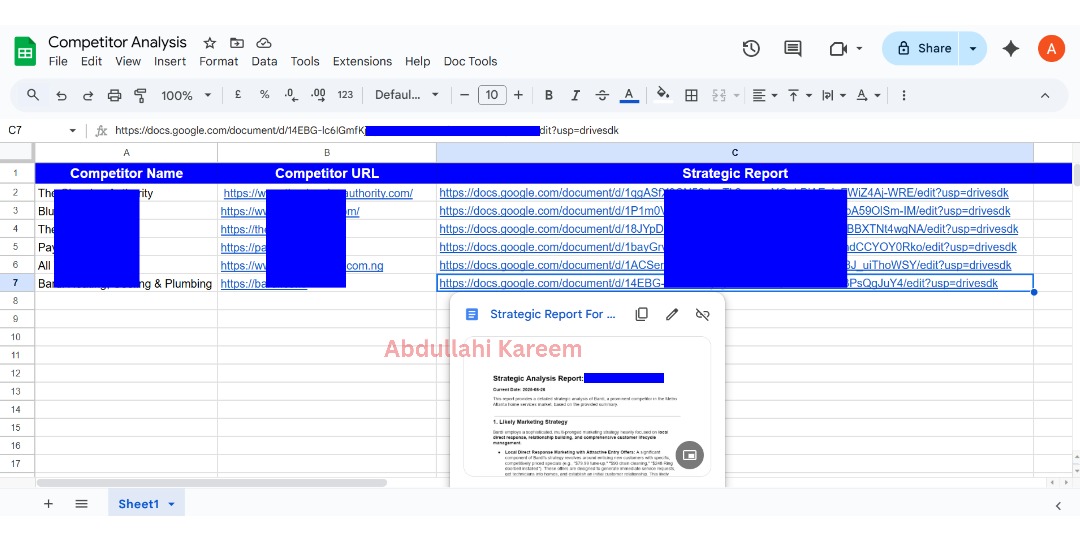Open row 6 competitor URL link

302,265
